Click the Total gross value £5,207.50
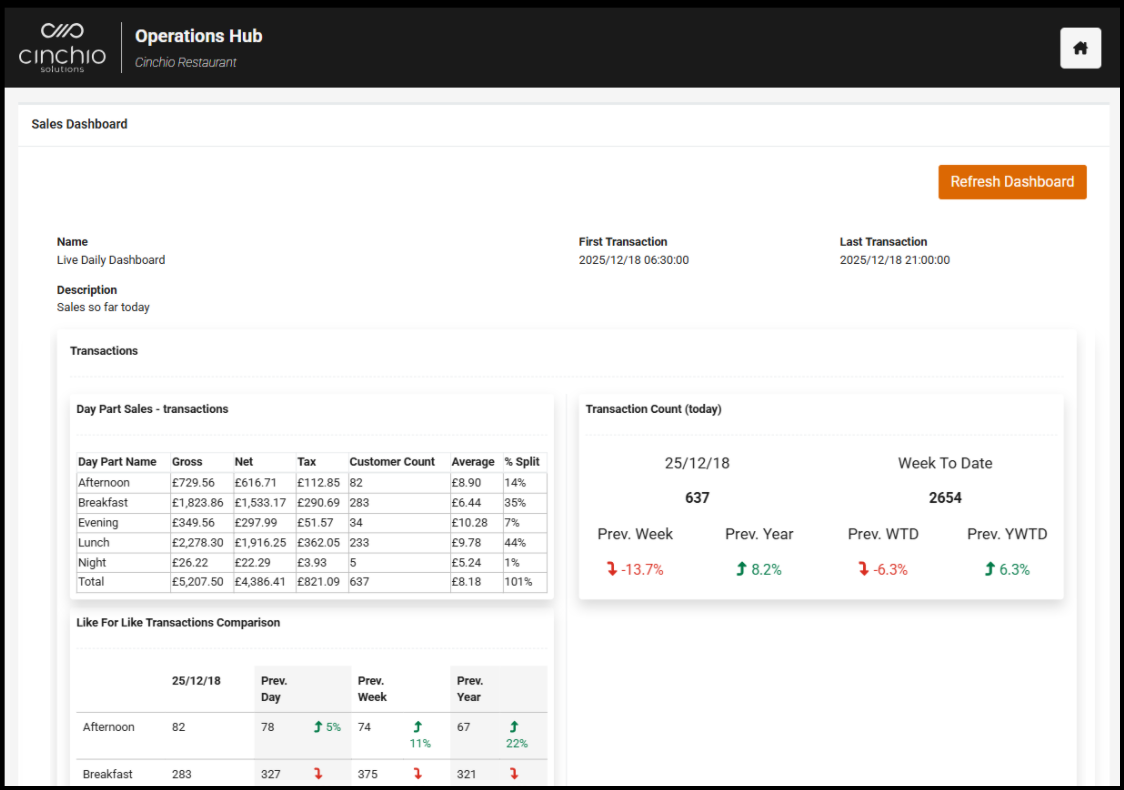This screenshot has height=790, width=1124. point(197,582)
